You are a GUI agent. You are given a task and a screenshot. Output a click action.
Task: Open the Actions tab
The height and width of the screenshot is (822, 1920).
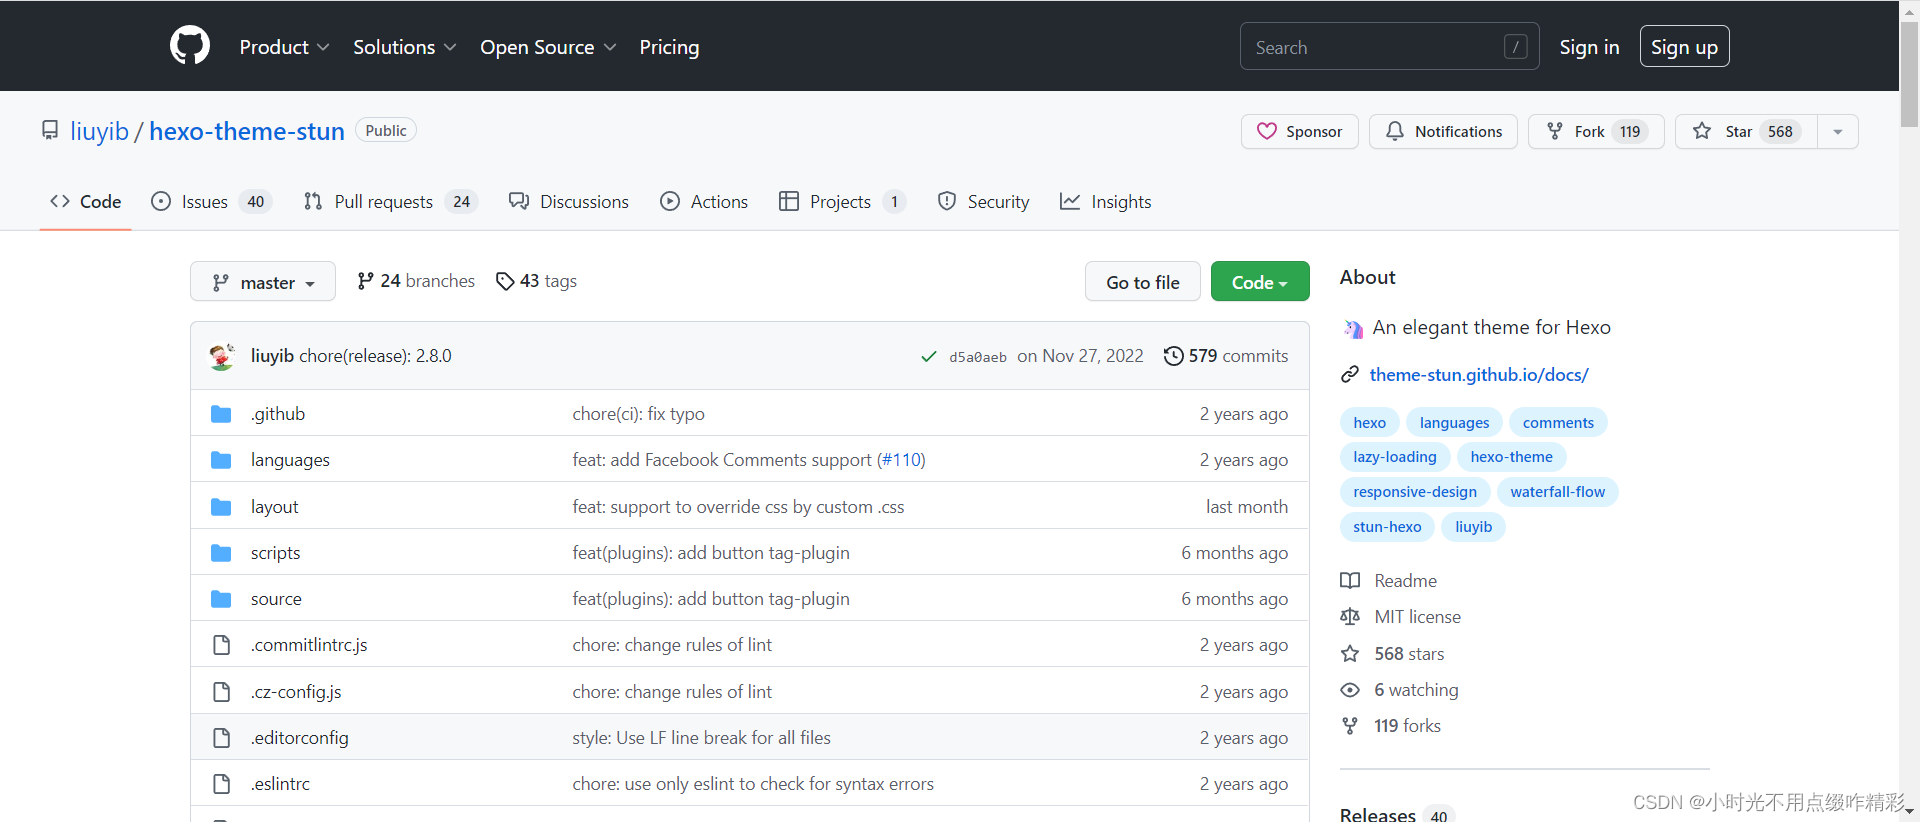[704, 201]
